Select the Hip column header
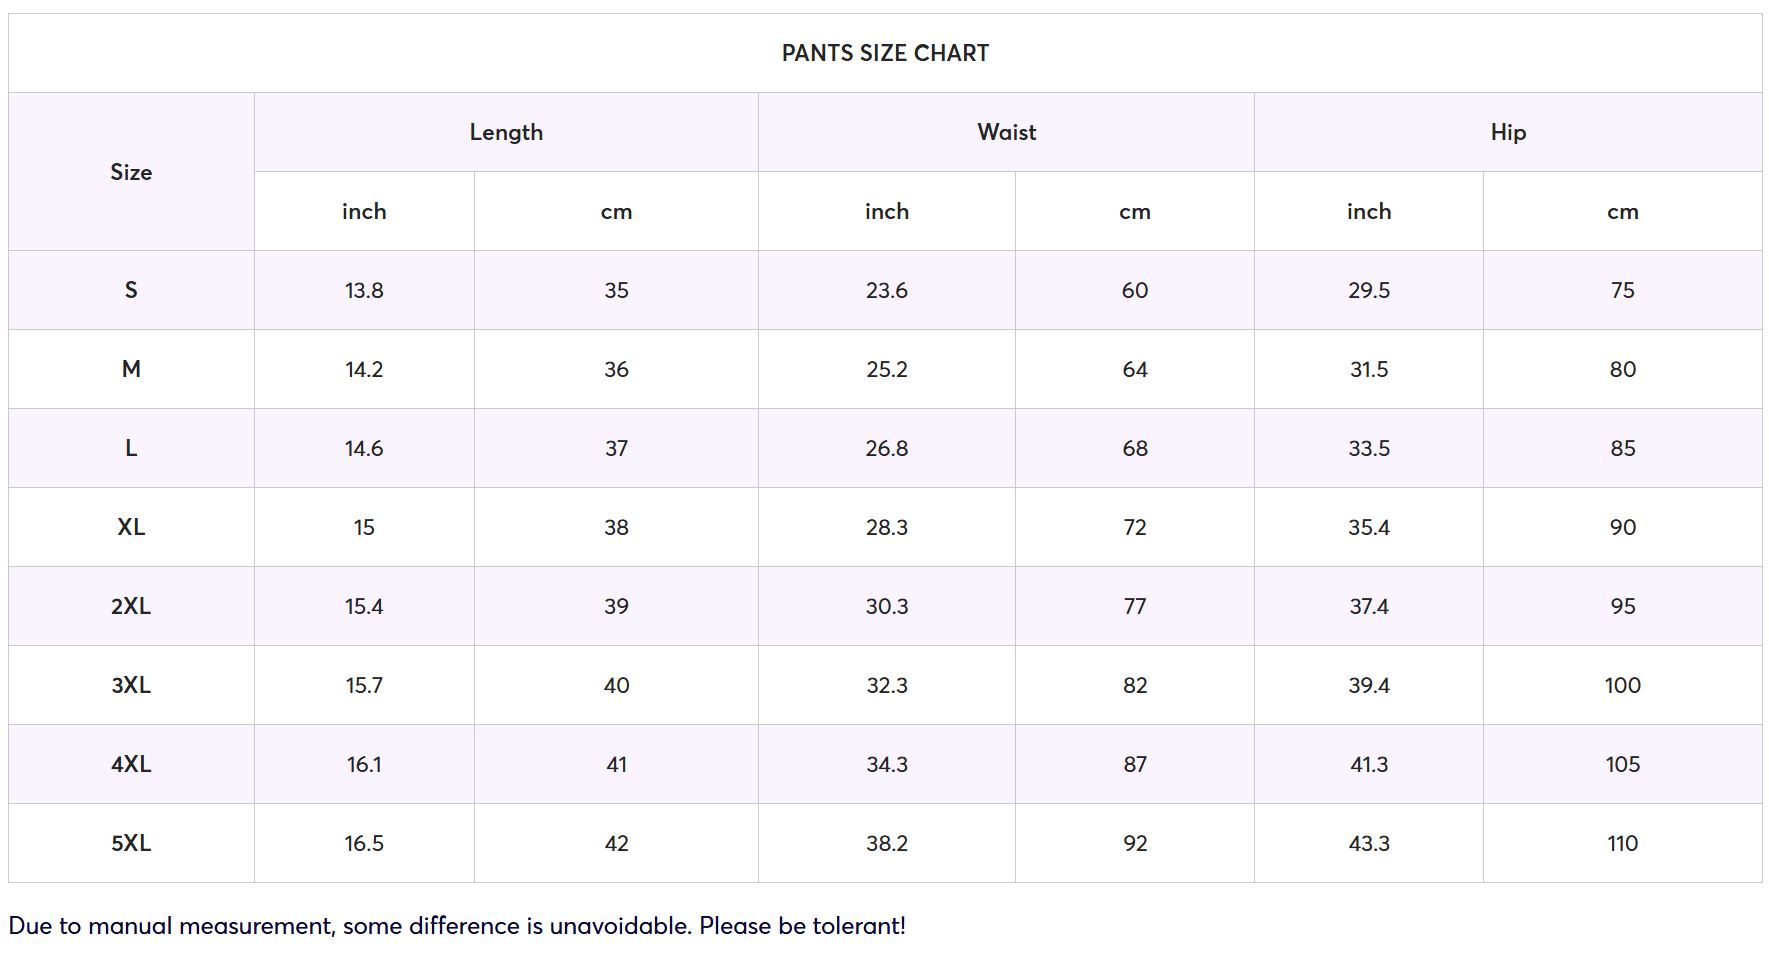Image resolution: width=1769 pixels, height=954 pixels. [x=1508, y=132]
